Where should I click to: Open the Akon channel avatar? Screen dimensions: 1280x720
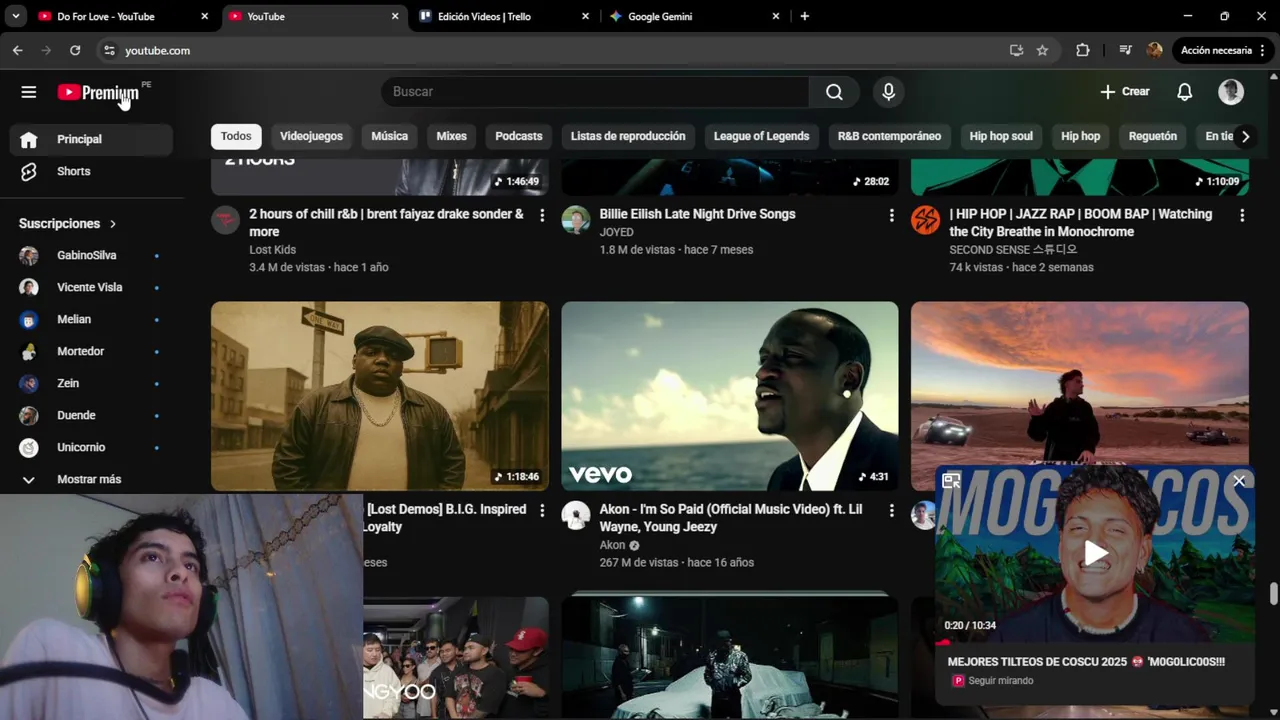(x=575, y=515)
